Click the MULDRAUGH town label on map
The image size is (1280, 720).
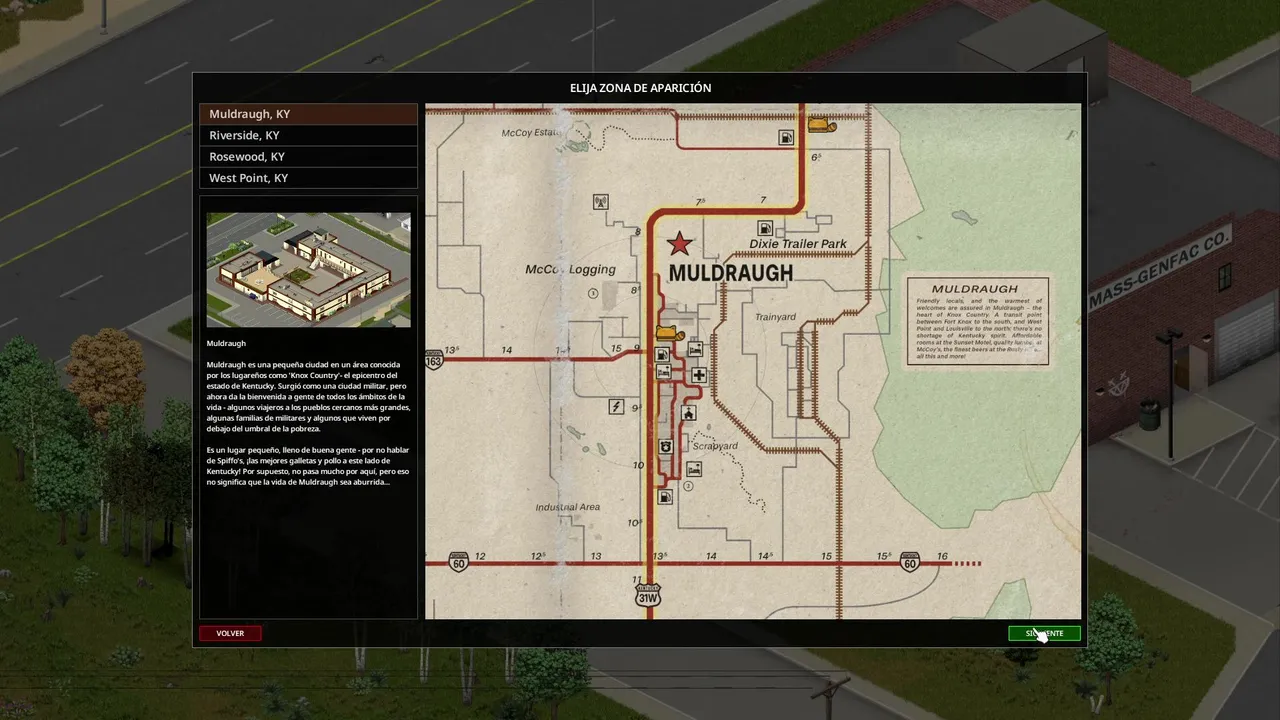730,273
